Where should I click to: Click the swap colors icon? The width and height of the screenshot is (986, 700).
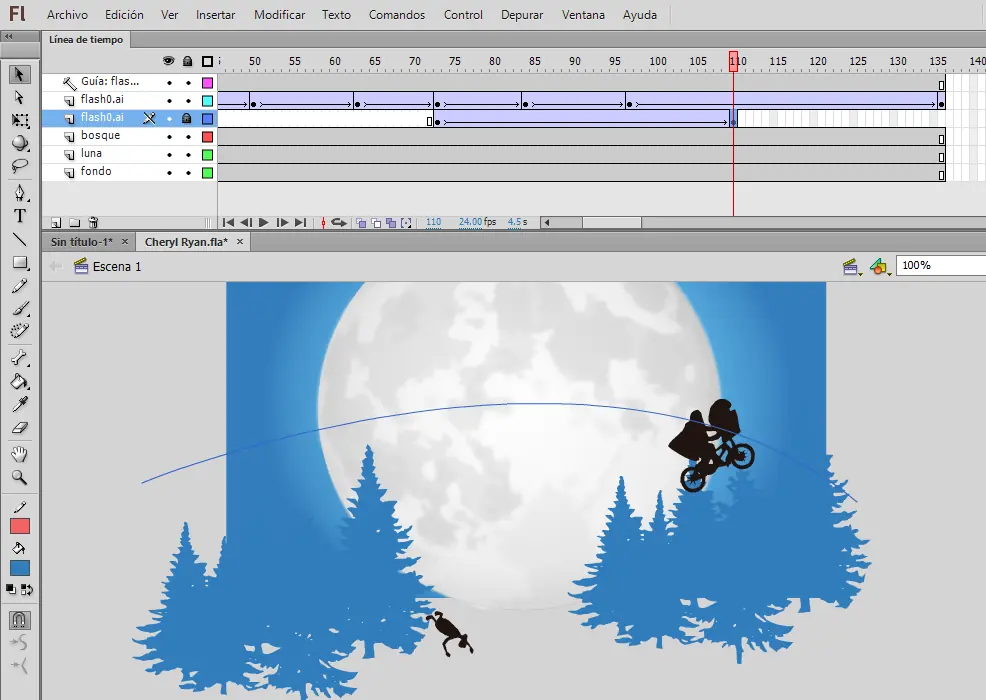[27, 589]
